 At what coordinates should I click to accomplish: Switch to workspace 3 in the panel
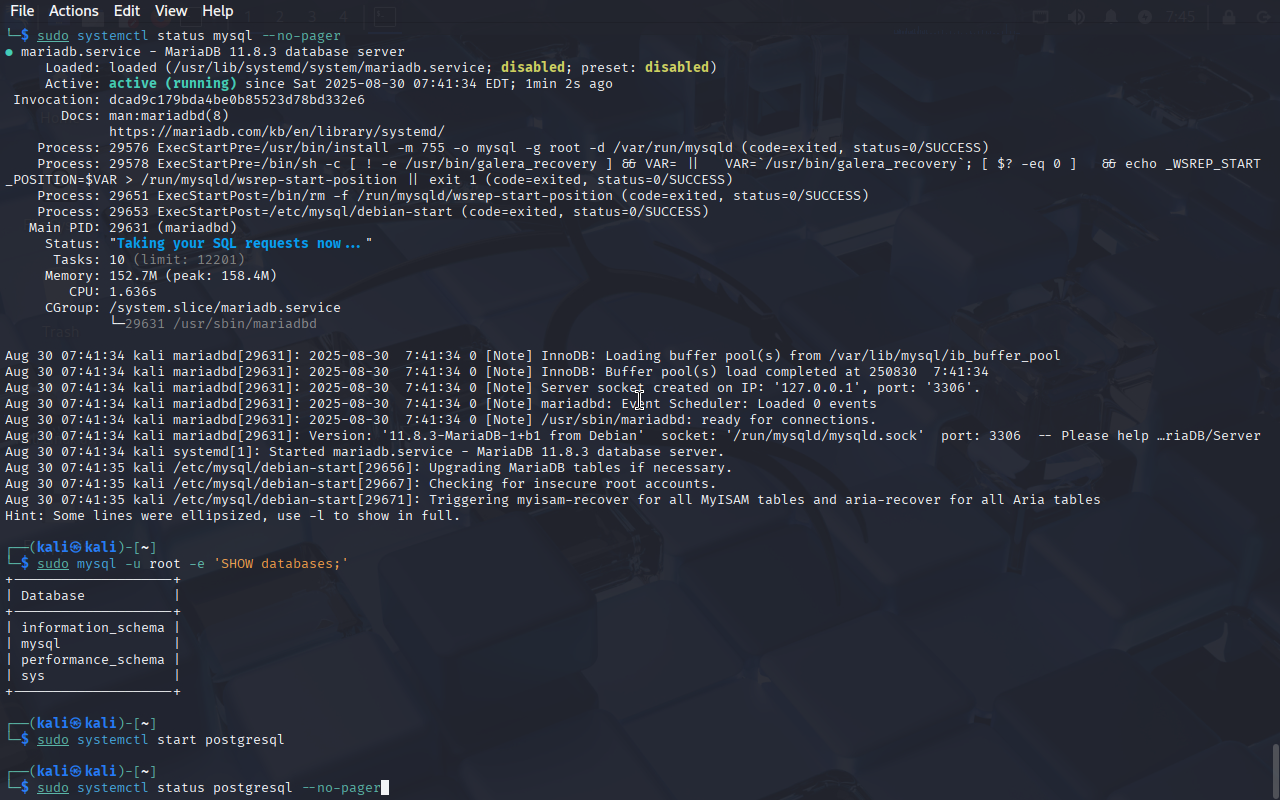pos(311,16)
